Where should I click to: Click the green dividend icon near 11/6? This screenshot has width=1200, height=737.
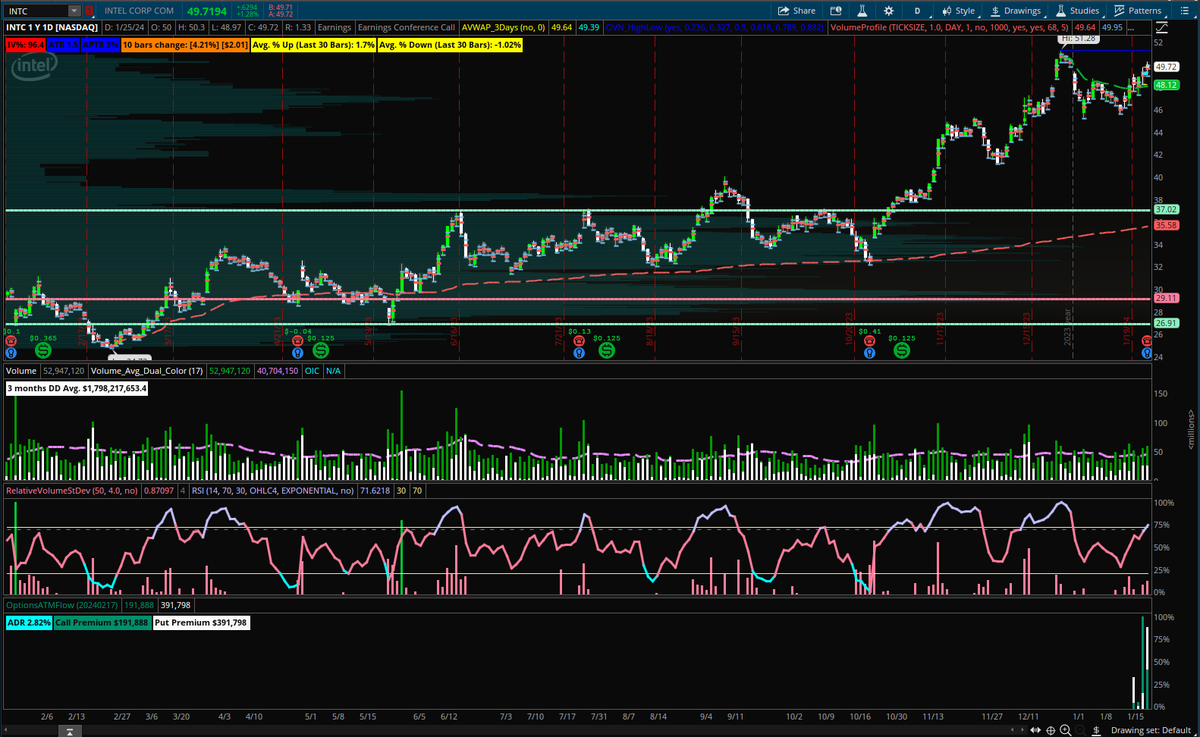[x=901, y=352]
